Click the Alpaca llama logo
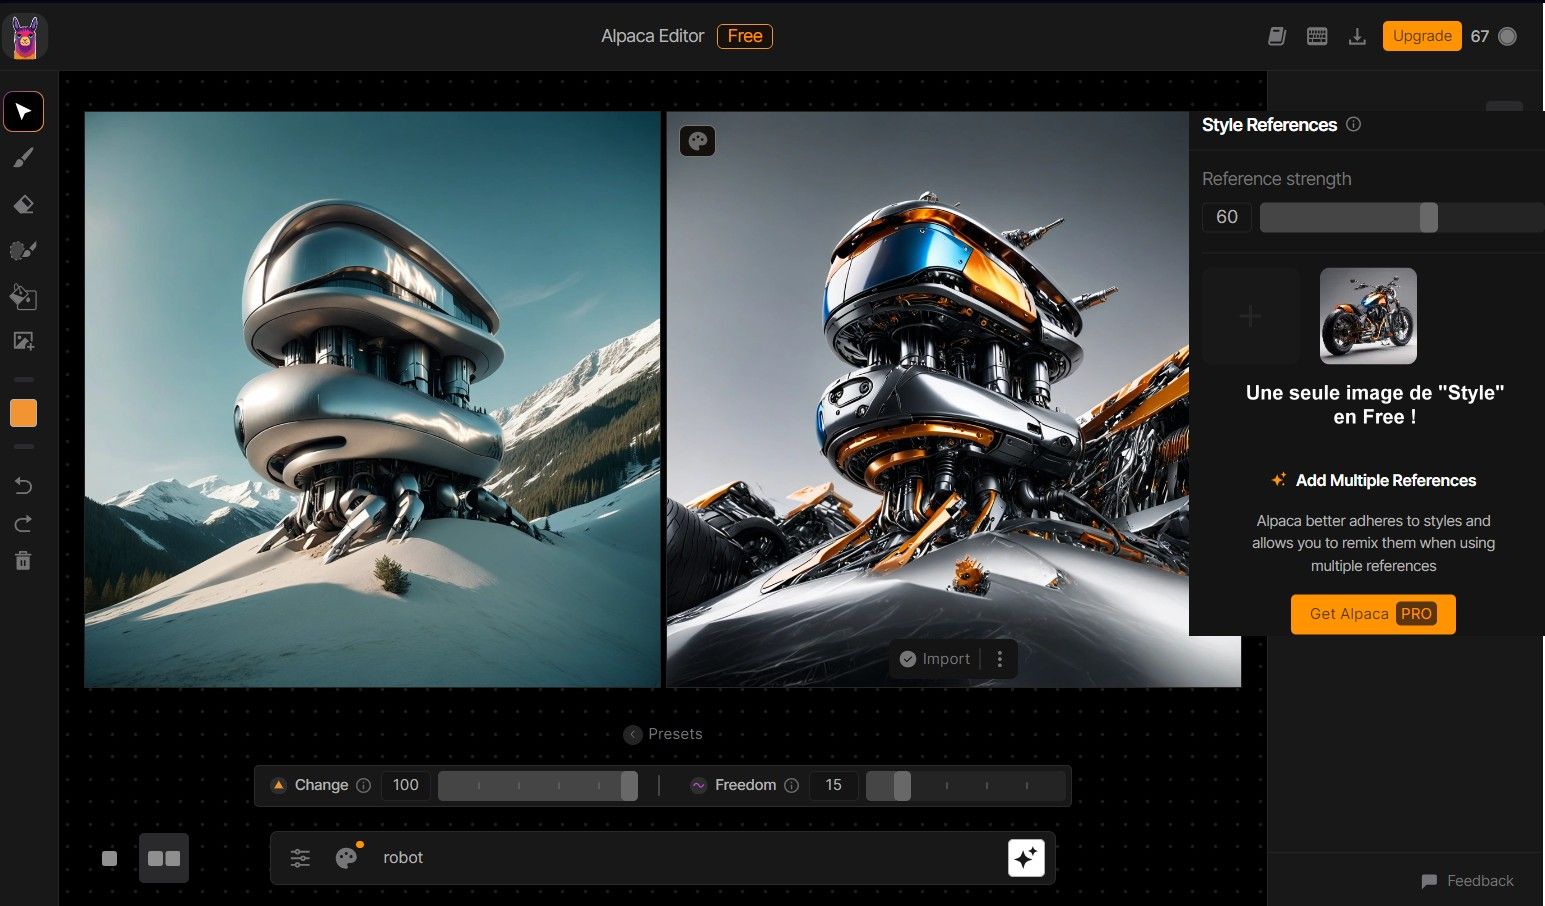This screenshot has height=906, width=1545. coord(25,37)
